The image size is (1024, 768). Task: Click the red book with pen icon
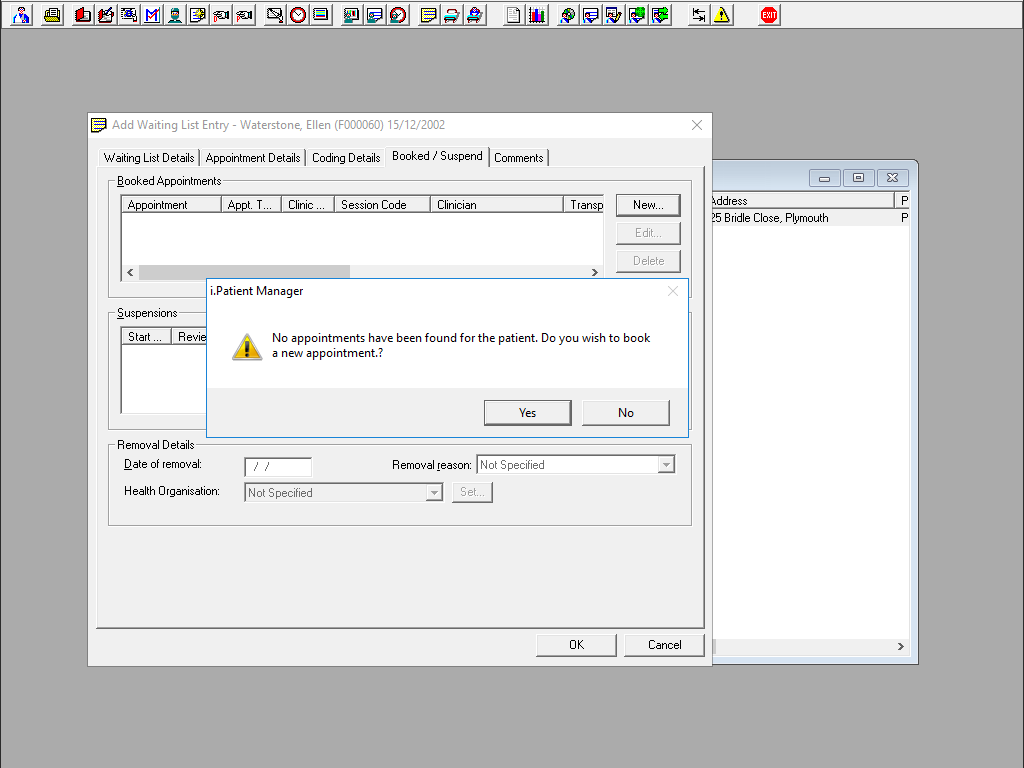coord(106,14)
